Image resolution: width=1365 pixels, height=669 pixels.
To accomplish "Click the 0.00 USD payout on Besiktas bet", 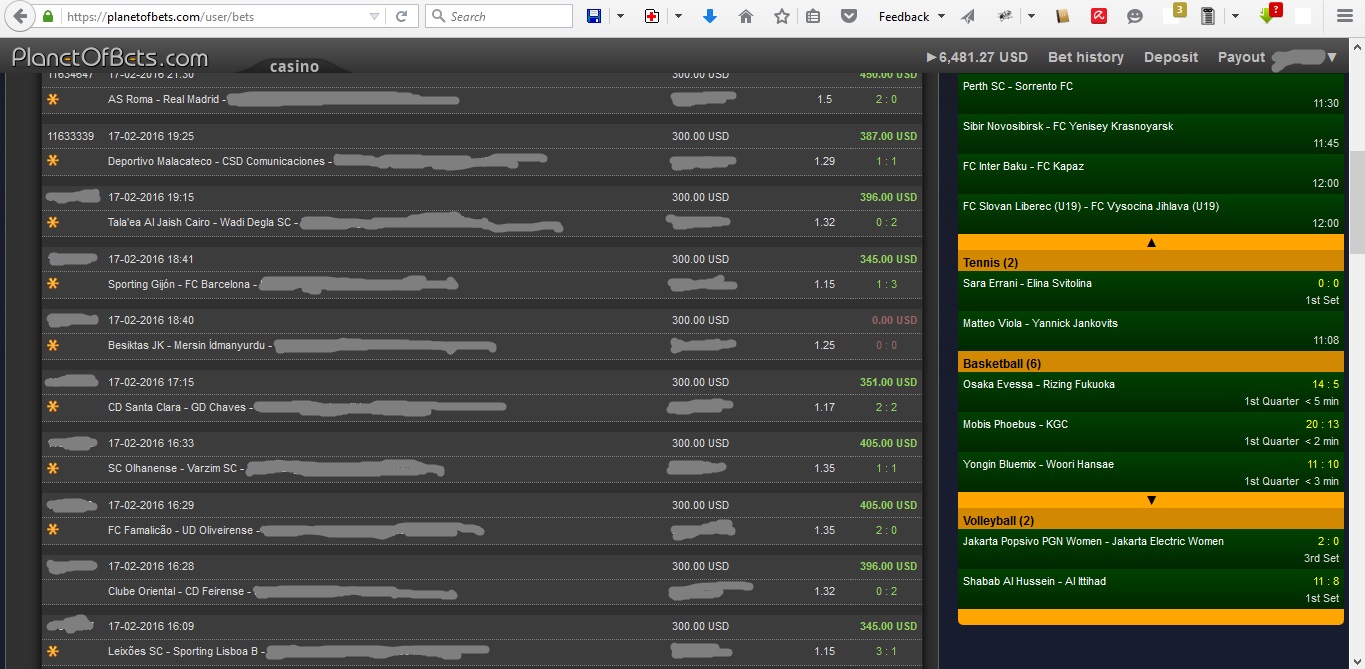I will (x=894, y=320).
